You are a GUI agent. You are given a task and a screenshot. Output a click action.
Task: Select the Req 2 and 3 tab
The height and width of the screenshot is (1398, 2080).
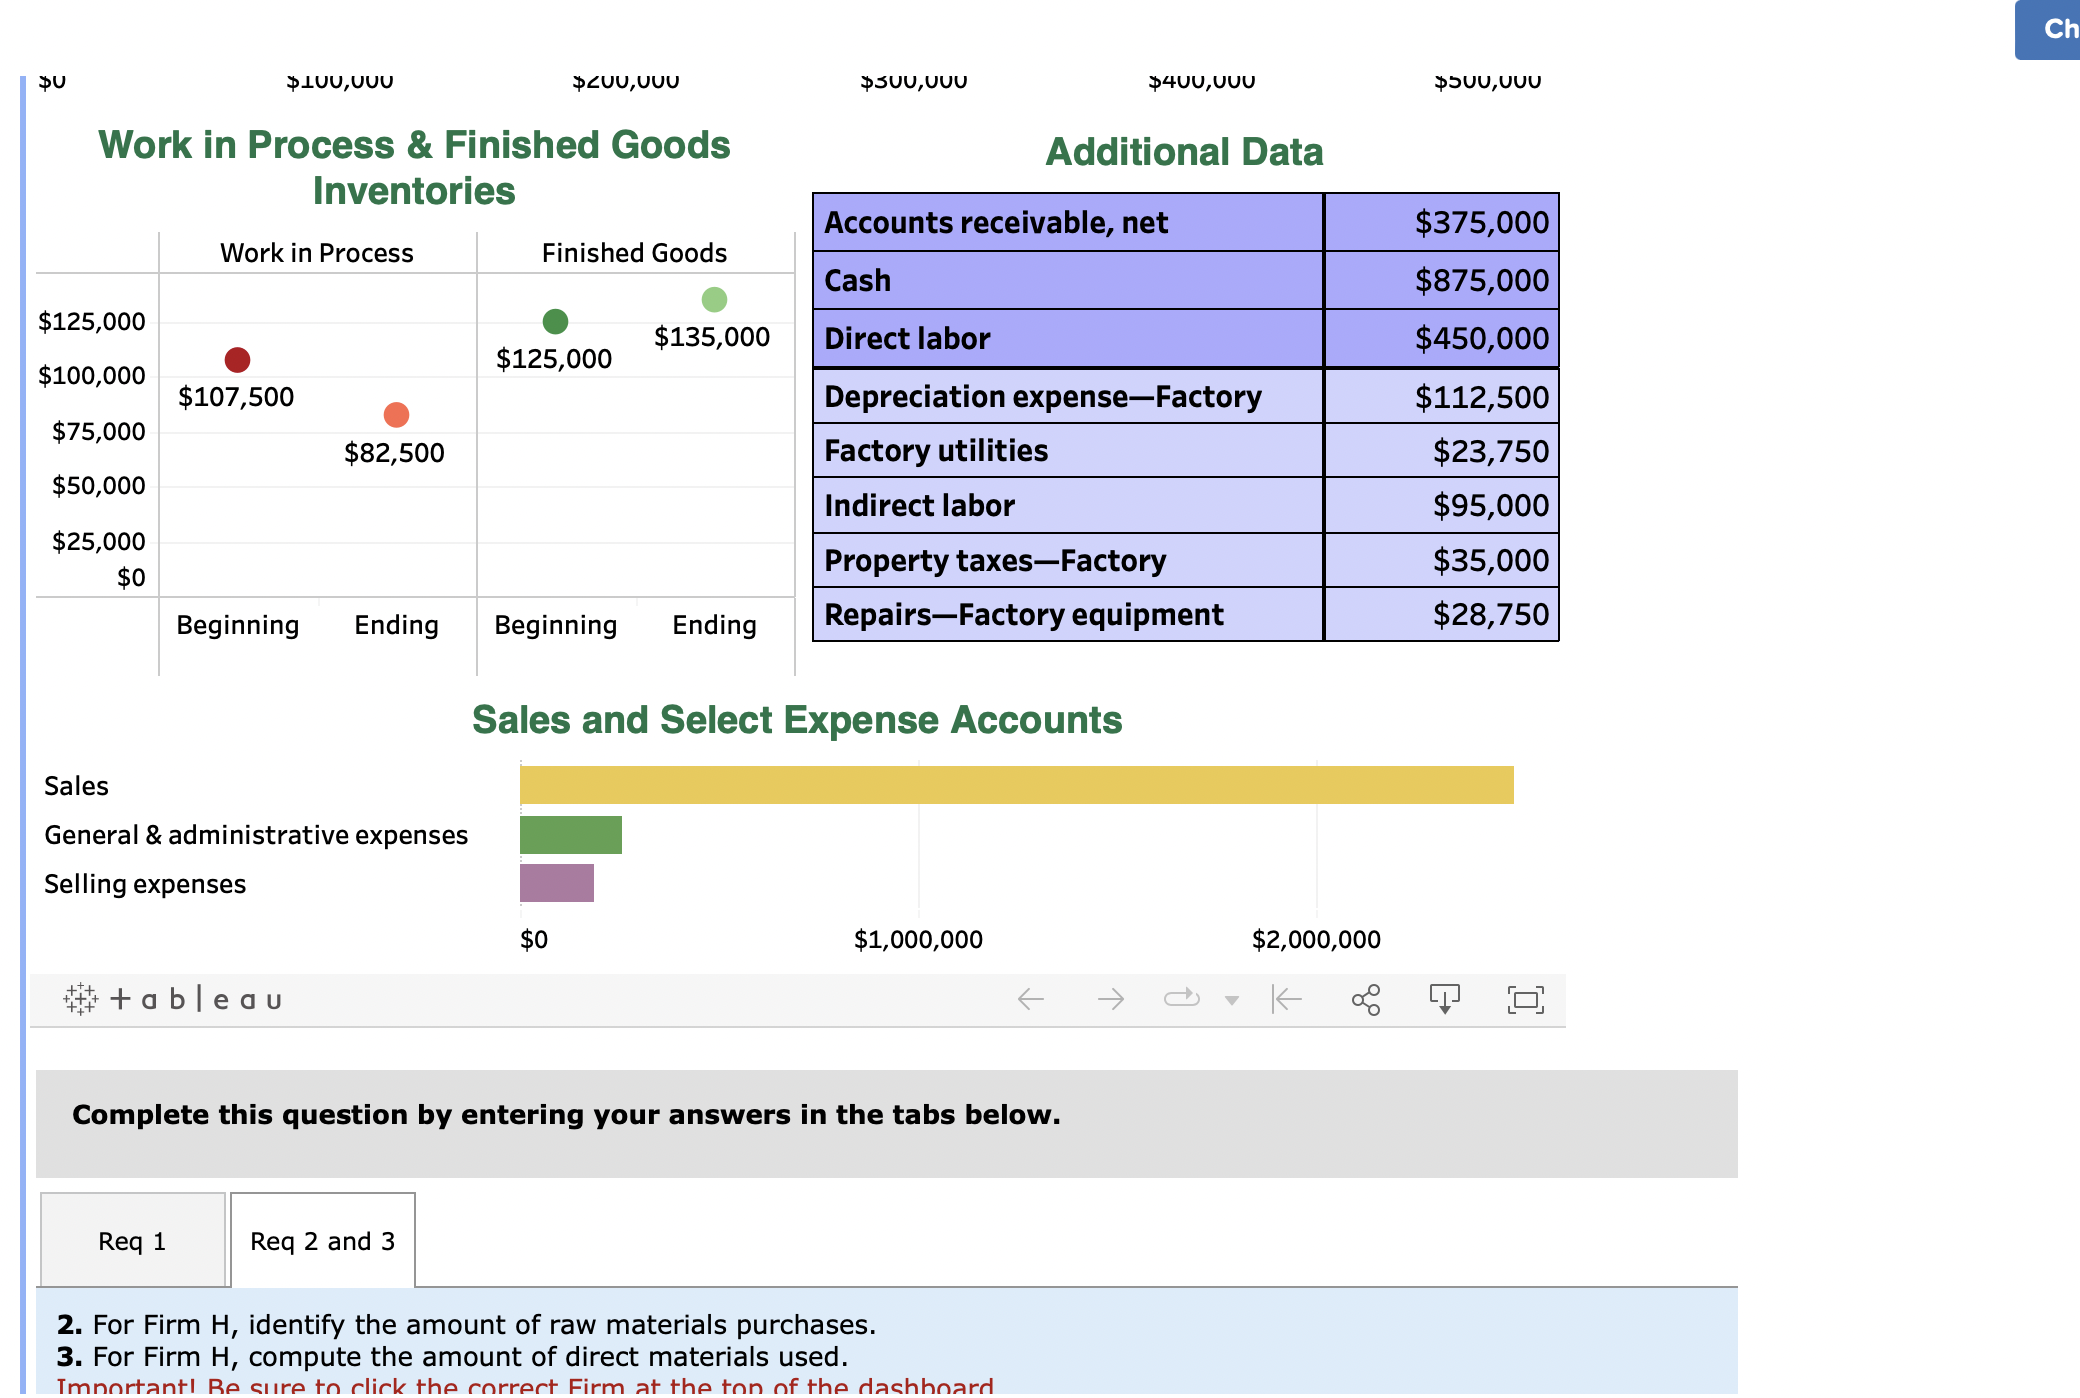(322, 1241)
